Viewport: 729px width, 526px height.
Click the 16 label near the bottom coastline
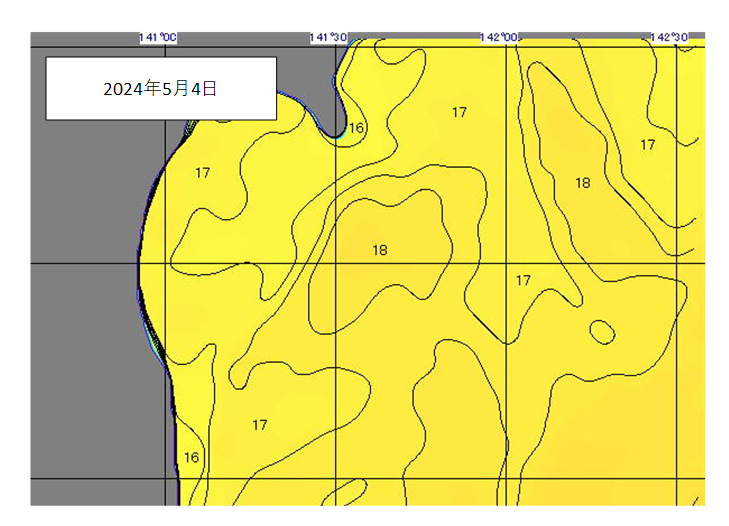click(192, 458)
